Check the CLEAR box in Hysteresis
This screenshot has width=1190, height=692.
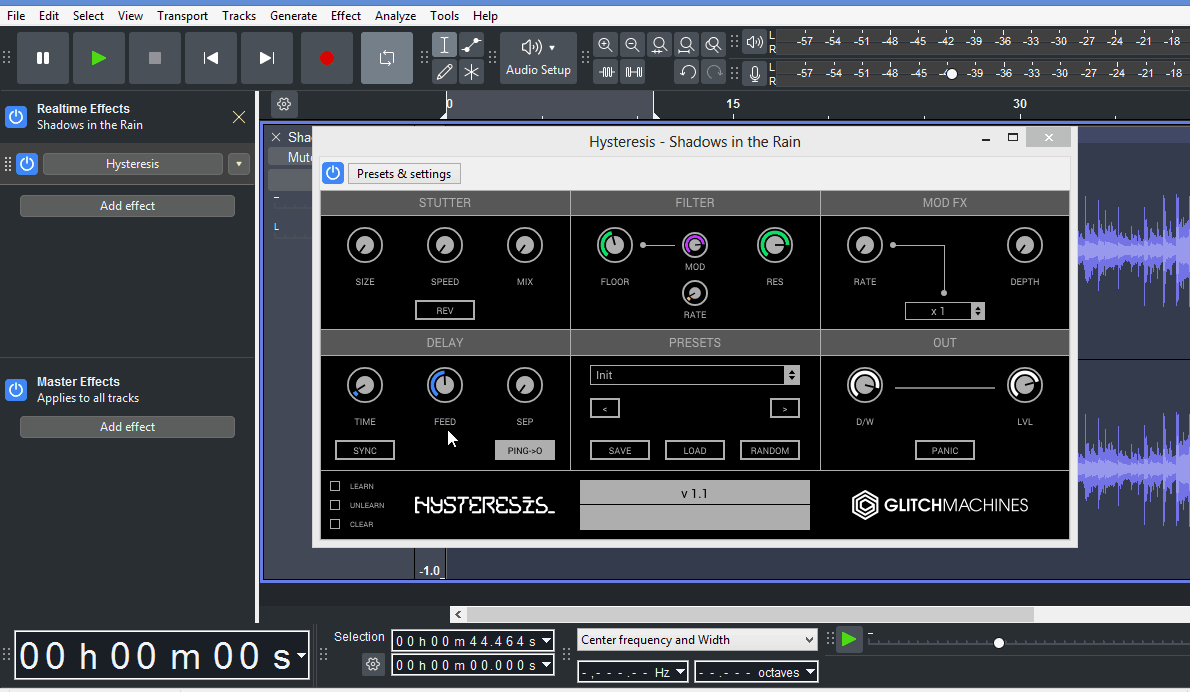coord(337,523)
